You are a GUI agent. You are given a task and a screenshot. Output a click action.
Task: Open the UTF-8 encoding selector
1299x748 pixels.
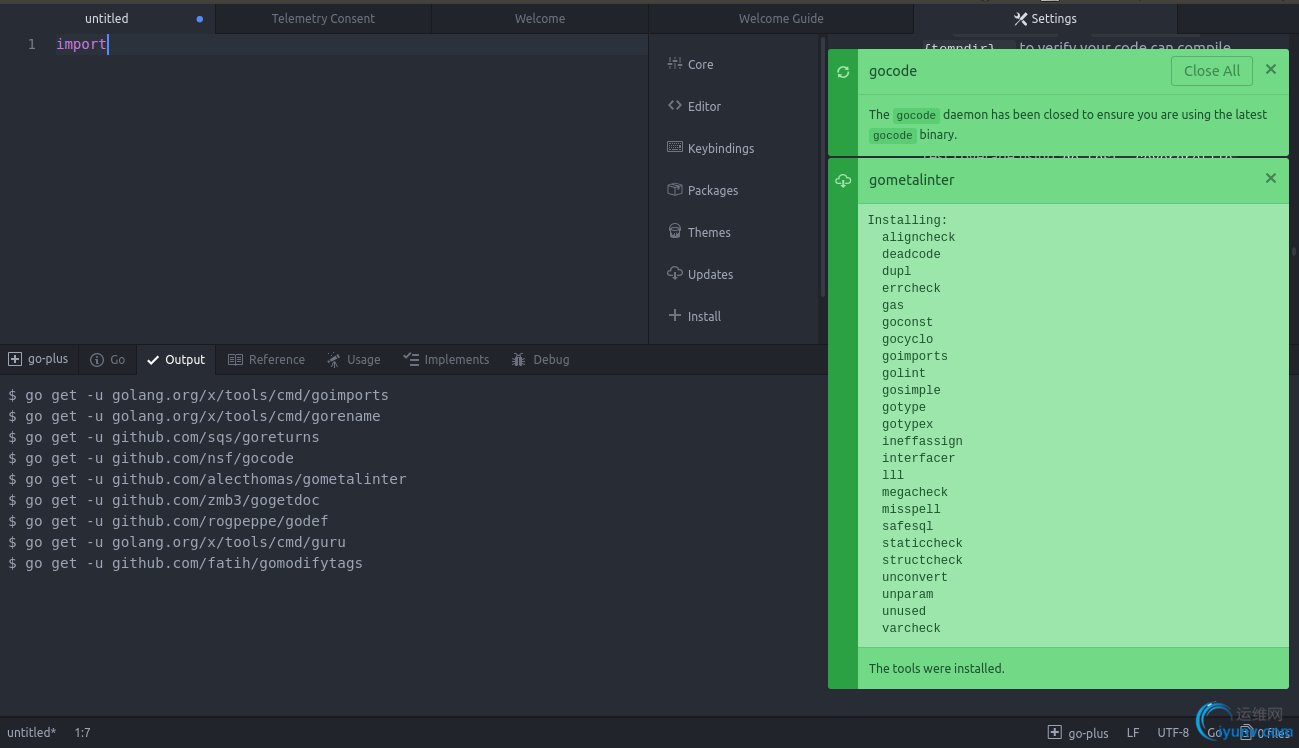pyautogui.click(x=1173, y=733)
